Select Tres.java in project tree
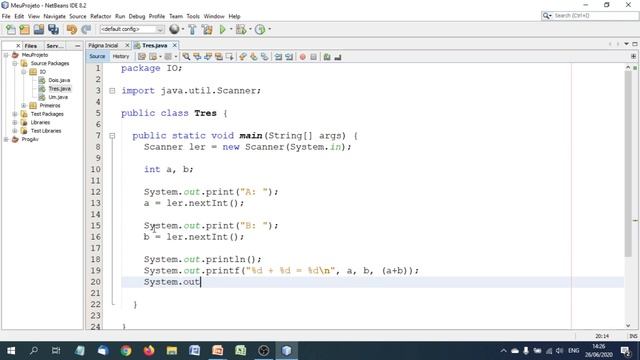 60,89
